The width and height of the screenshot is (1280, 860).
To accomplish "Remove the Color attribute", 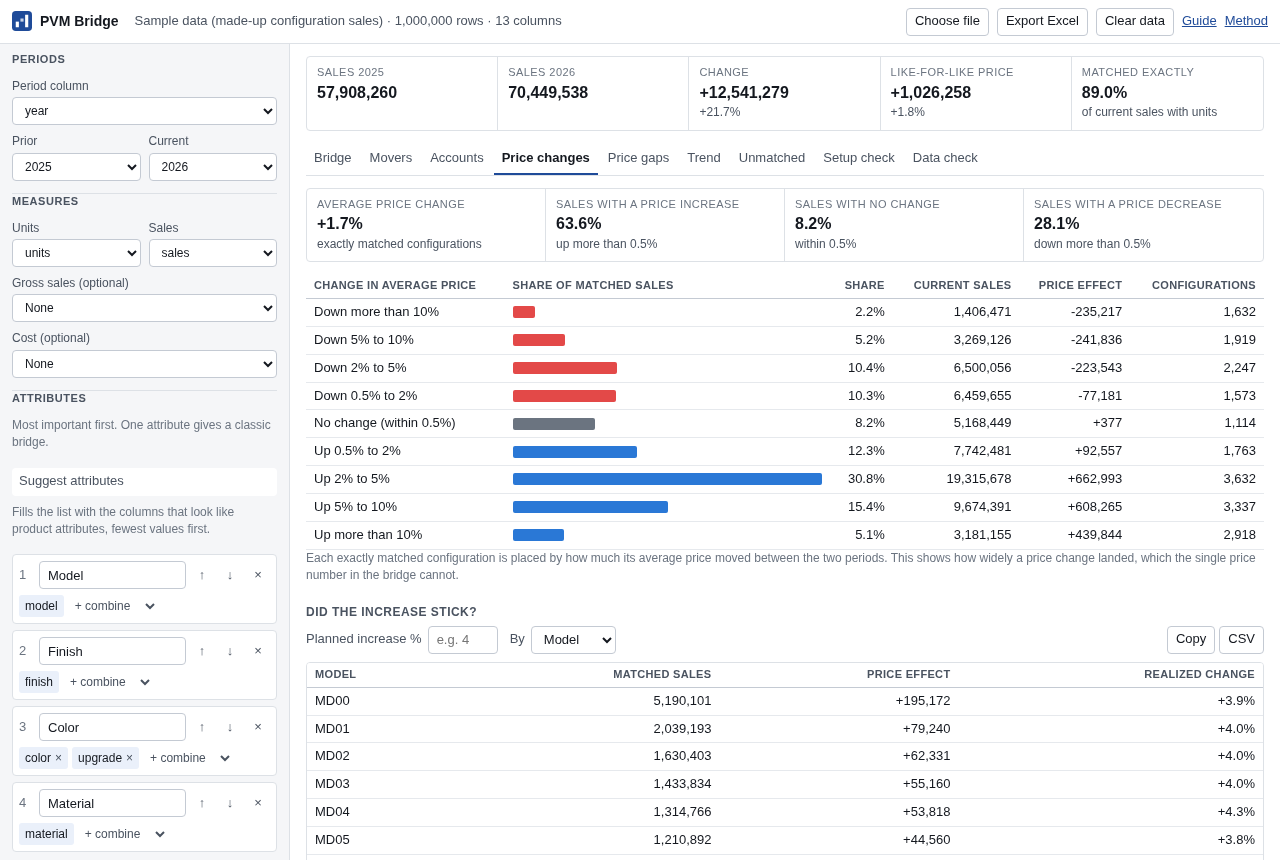I will pos(258,727).
